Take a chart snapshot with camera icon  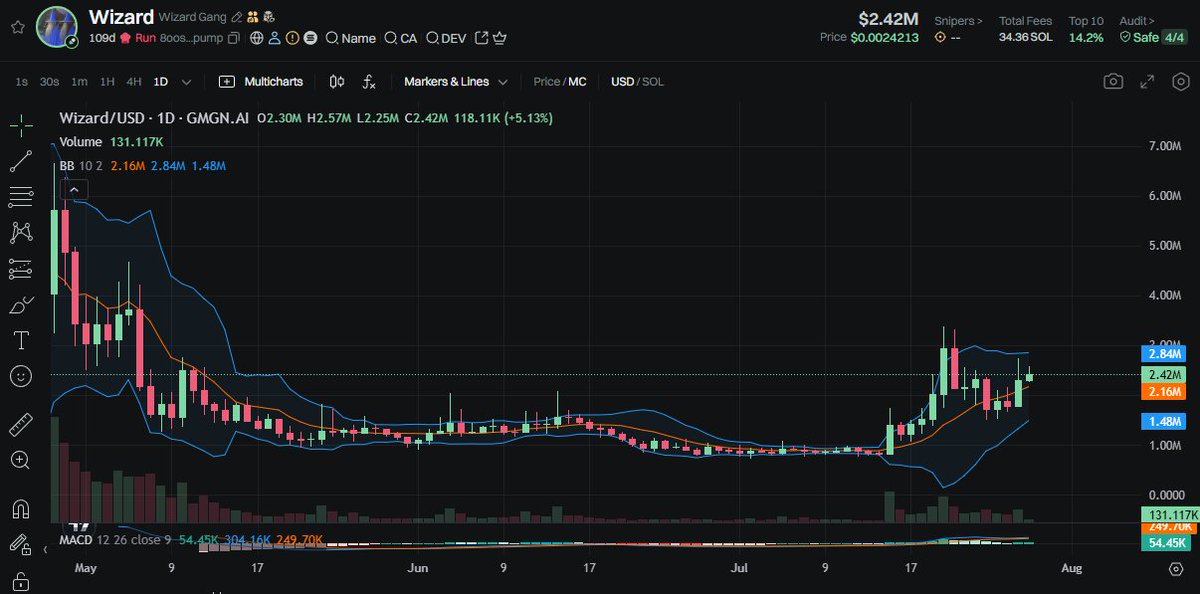pos(1113,81)
